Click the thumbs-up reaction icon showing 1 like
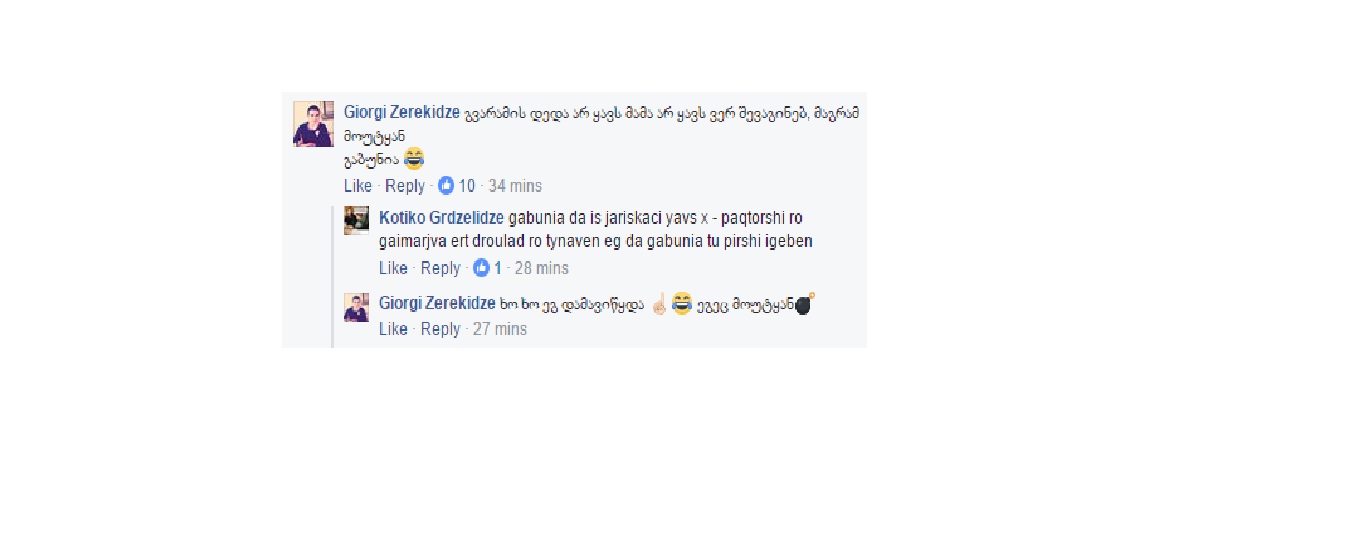 [482, 268]
